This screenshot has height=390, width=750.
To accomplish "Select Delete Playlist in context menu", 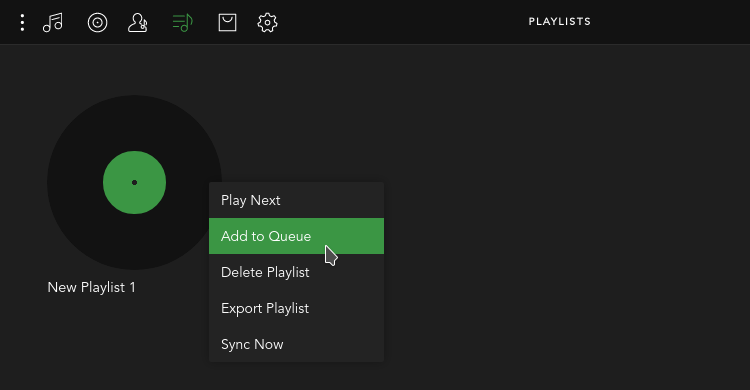I will point(297,272).
